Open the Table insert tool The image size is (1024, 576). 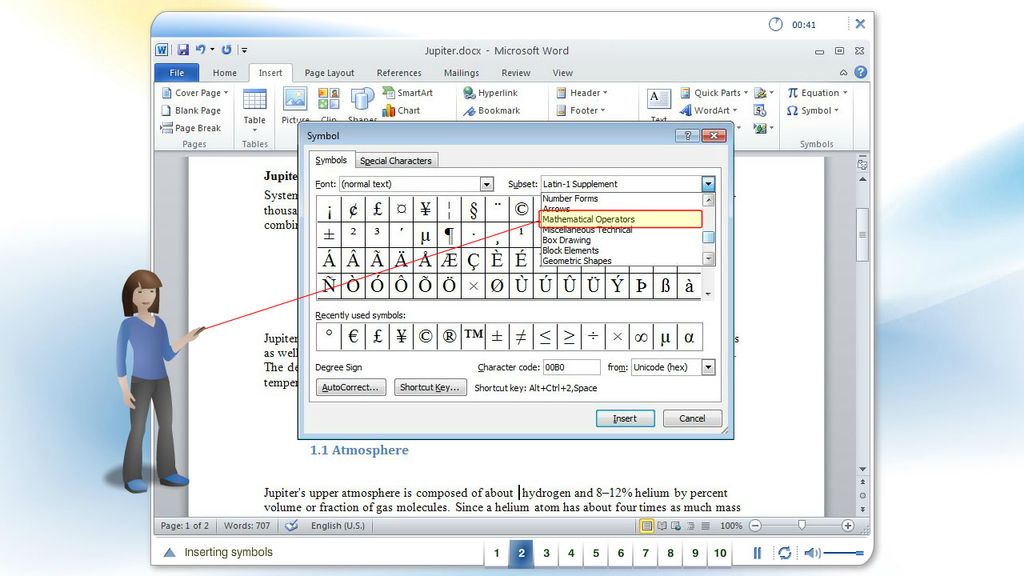tap(255, 108)
